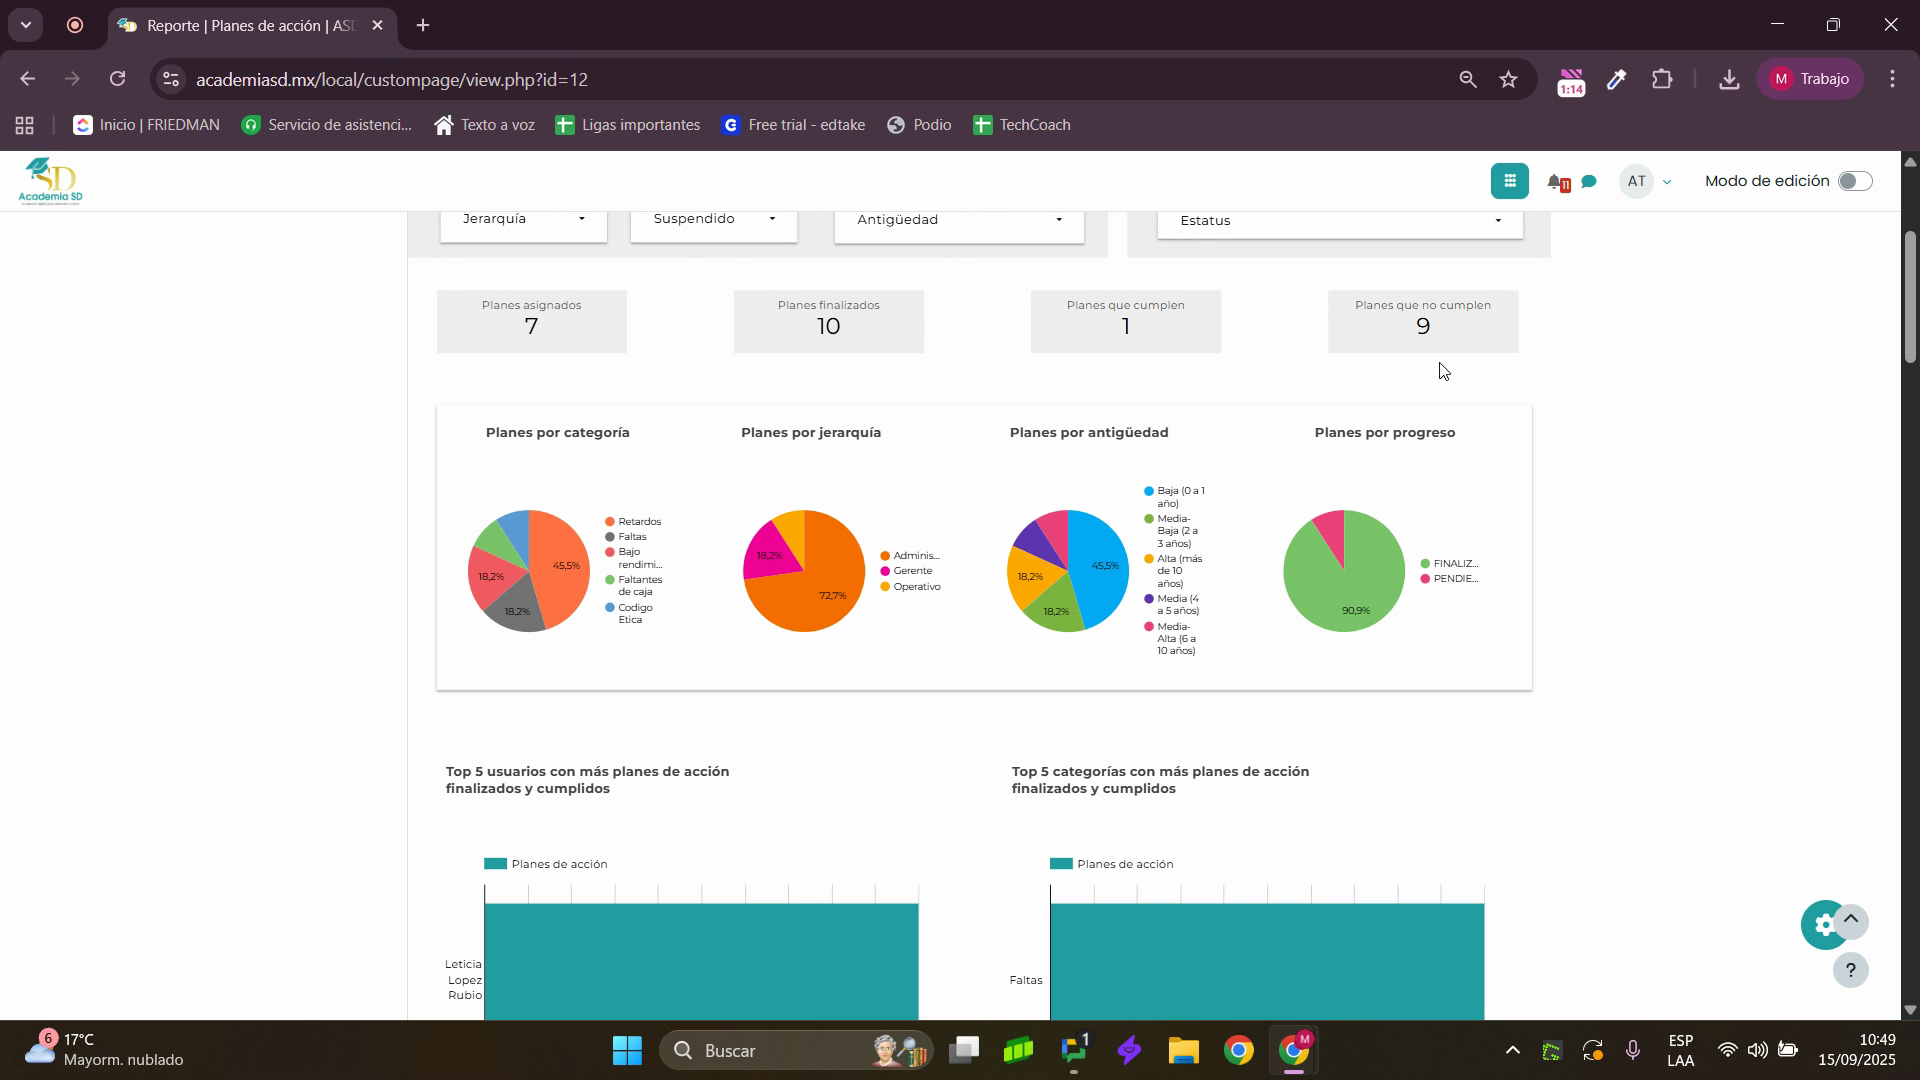
Task: Open the teal apps grid icon
Action: (1509, 181)
